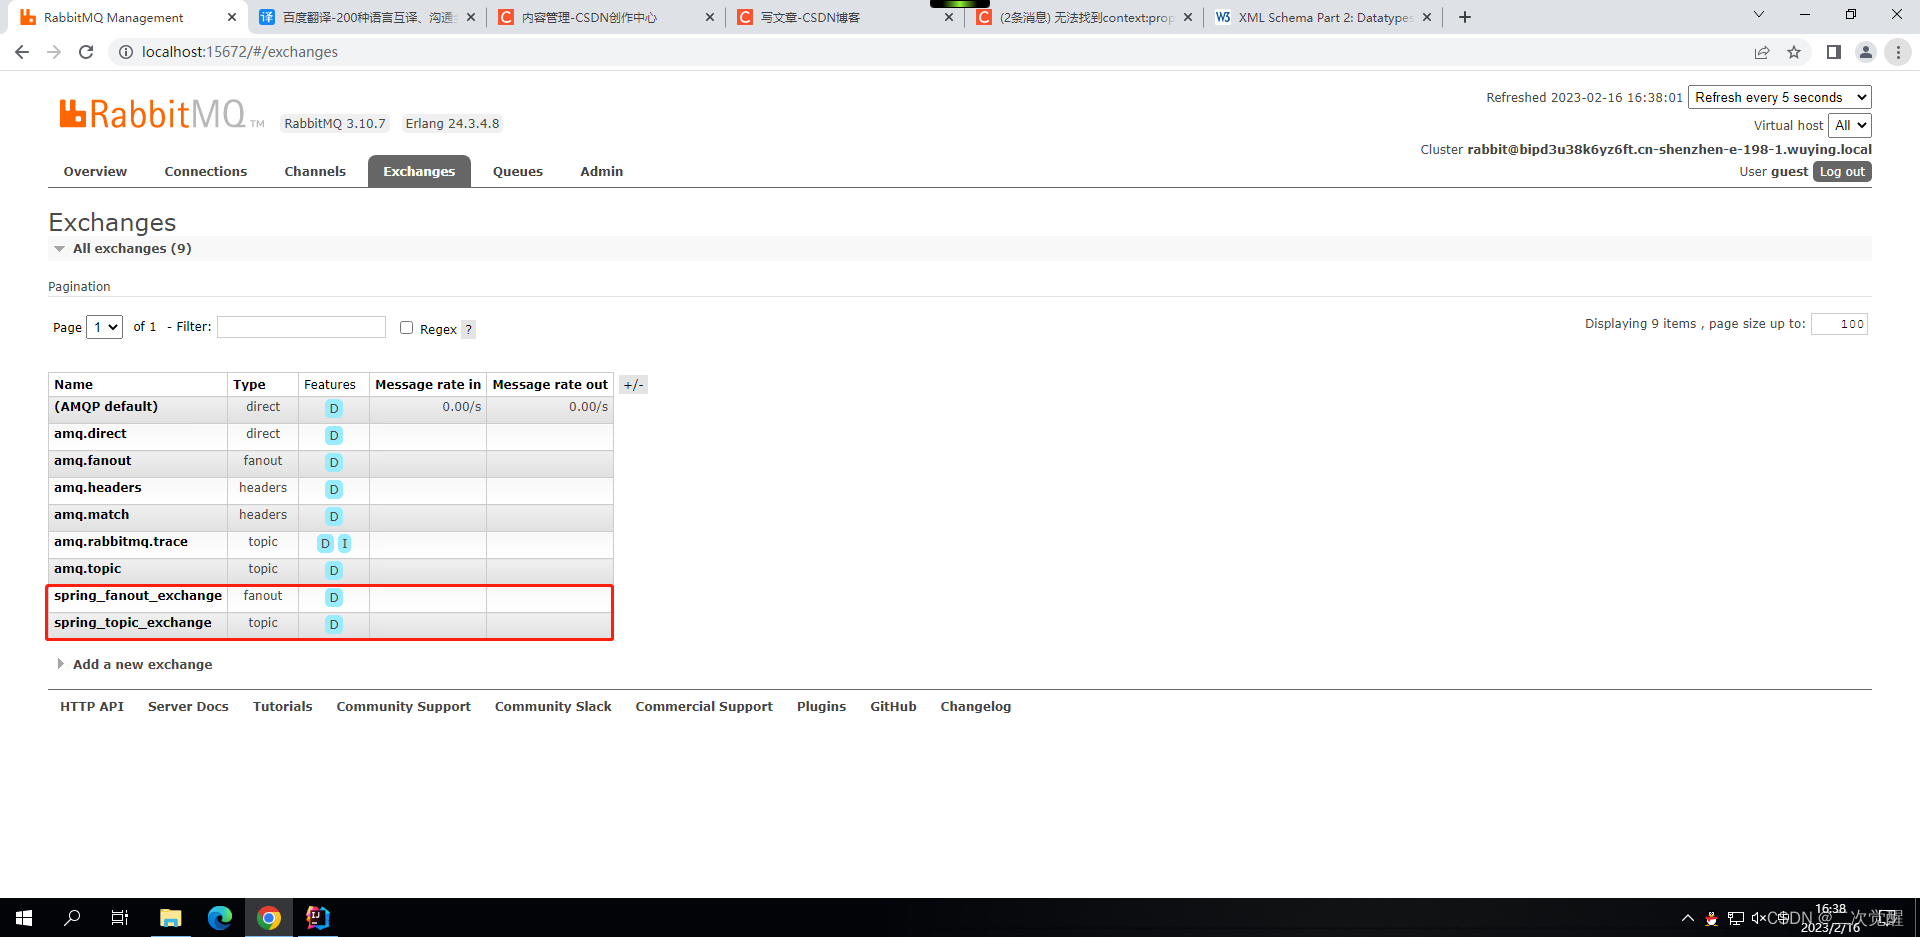1920x937 pixels.
Task: Open HTTP API footer link
Action: tap(92, 706)
